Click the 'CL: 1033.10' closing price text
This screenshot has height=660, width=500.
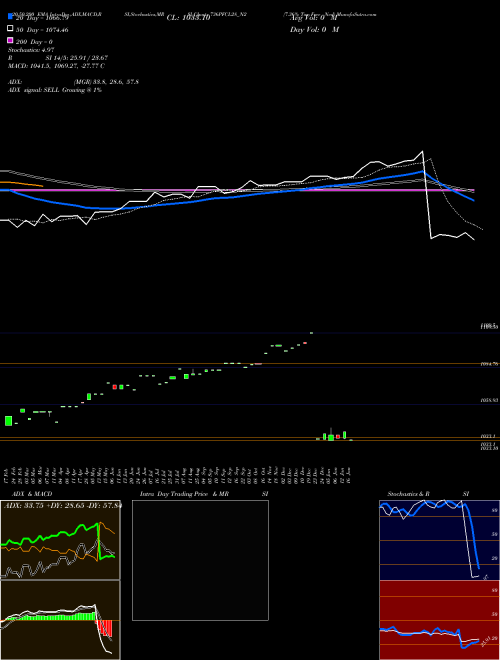pyautogui.click(x=188, y=18)
